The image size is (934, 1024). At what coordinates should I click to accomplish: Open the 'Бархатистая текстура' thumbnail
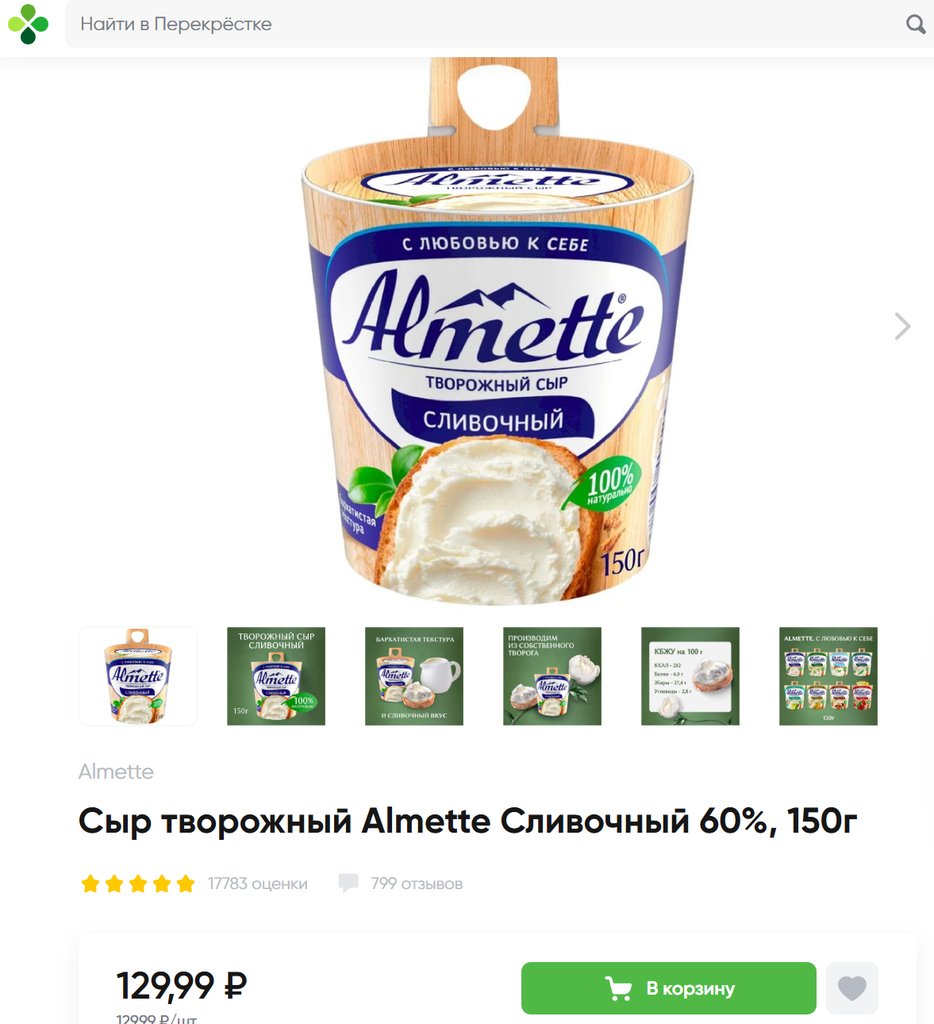coord(414,676)
